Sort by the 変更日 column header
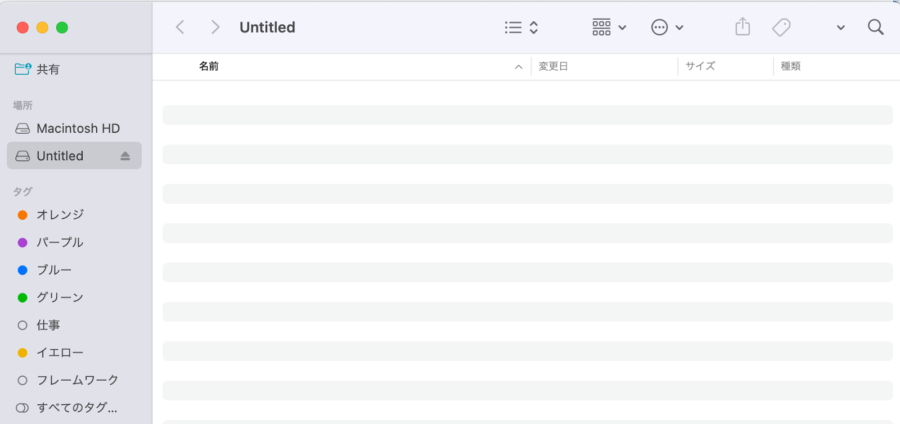 [553, 67]
